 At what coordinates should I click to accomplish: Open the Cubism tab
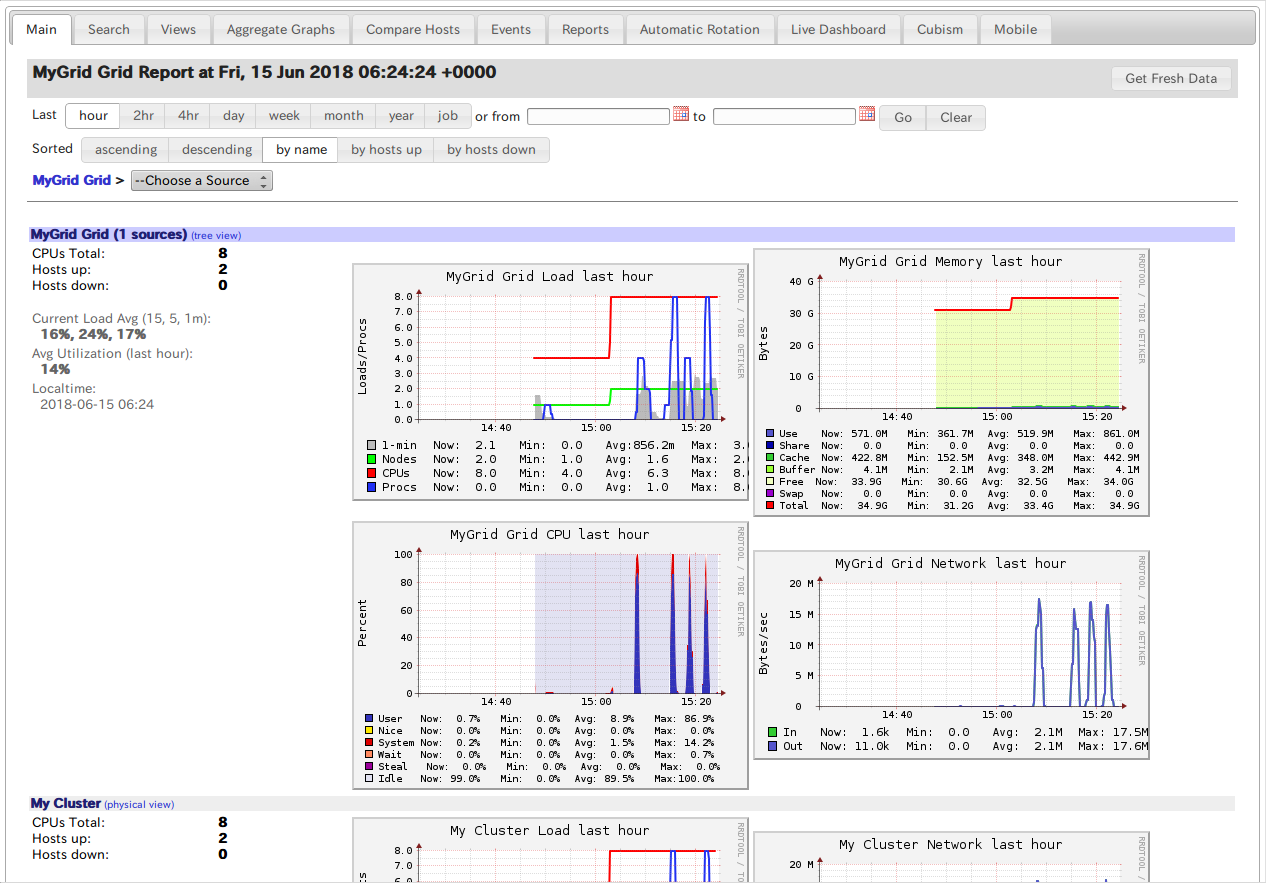pyautogui.click(x=940, y=29)
